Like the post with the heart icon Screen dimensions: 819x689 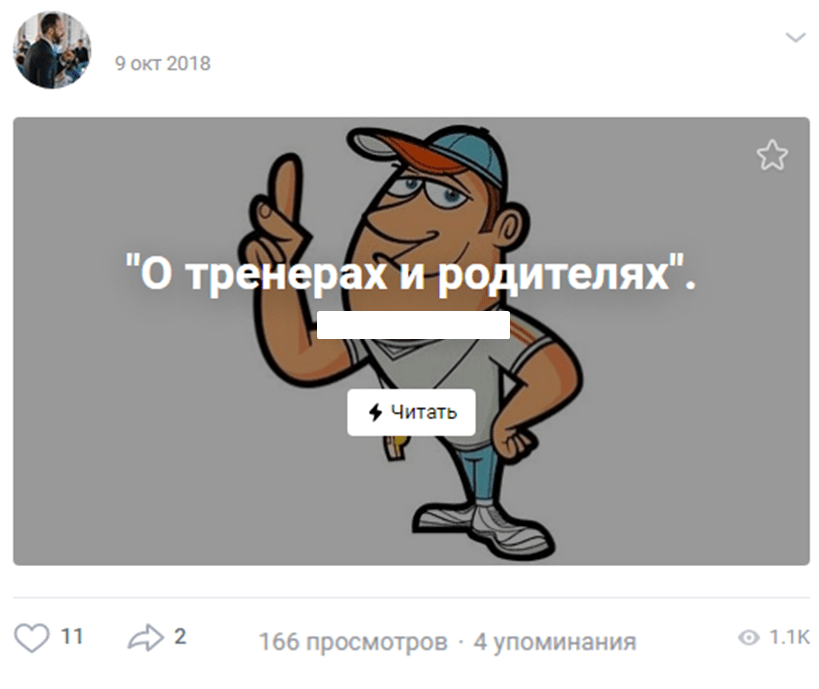pos(32,637)
